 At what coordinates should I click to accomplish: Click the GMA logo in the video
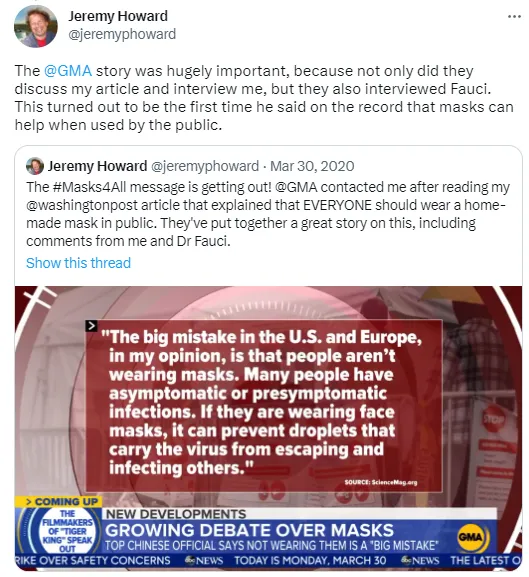pos(472,537)
